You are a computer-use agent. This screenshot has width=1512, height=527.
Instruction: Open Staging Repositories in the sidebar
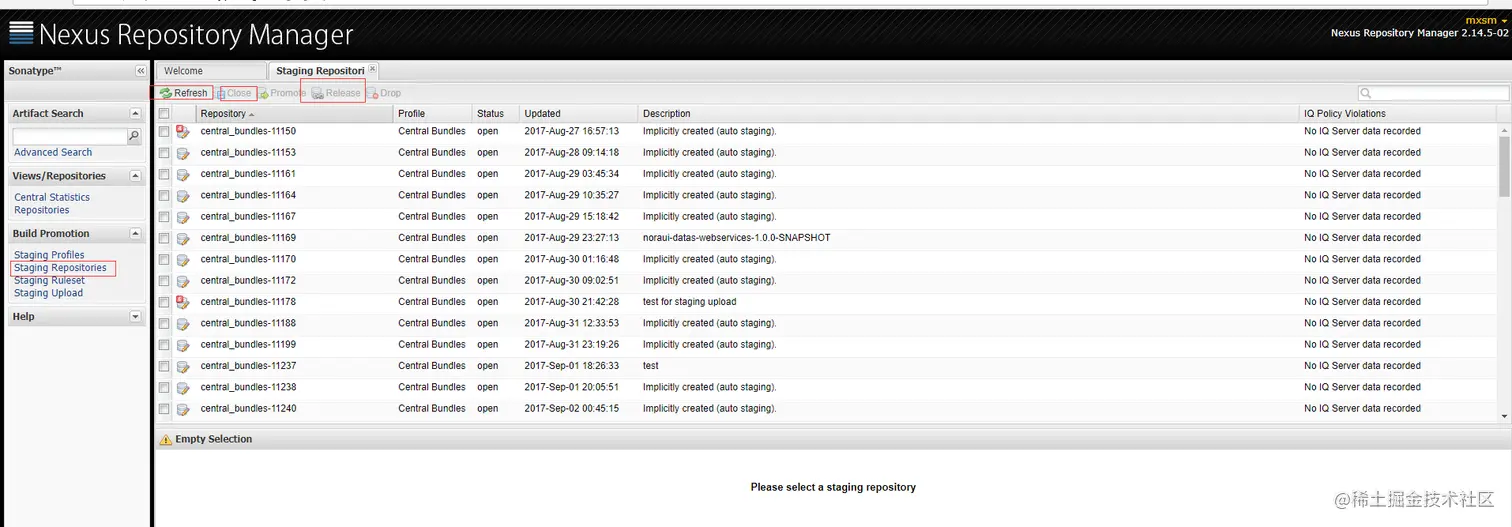click(x=60, y=268)
